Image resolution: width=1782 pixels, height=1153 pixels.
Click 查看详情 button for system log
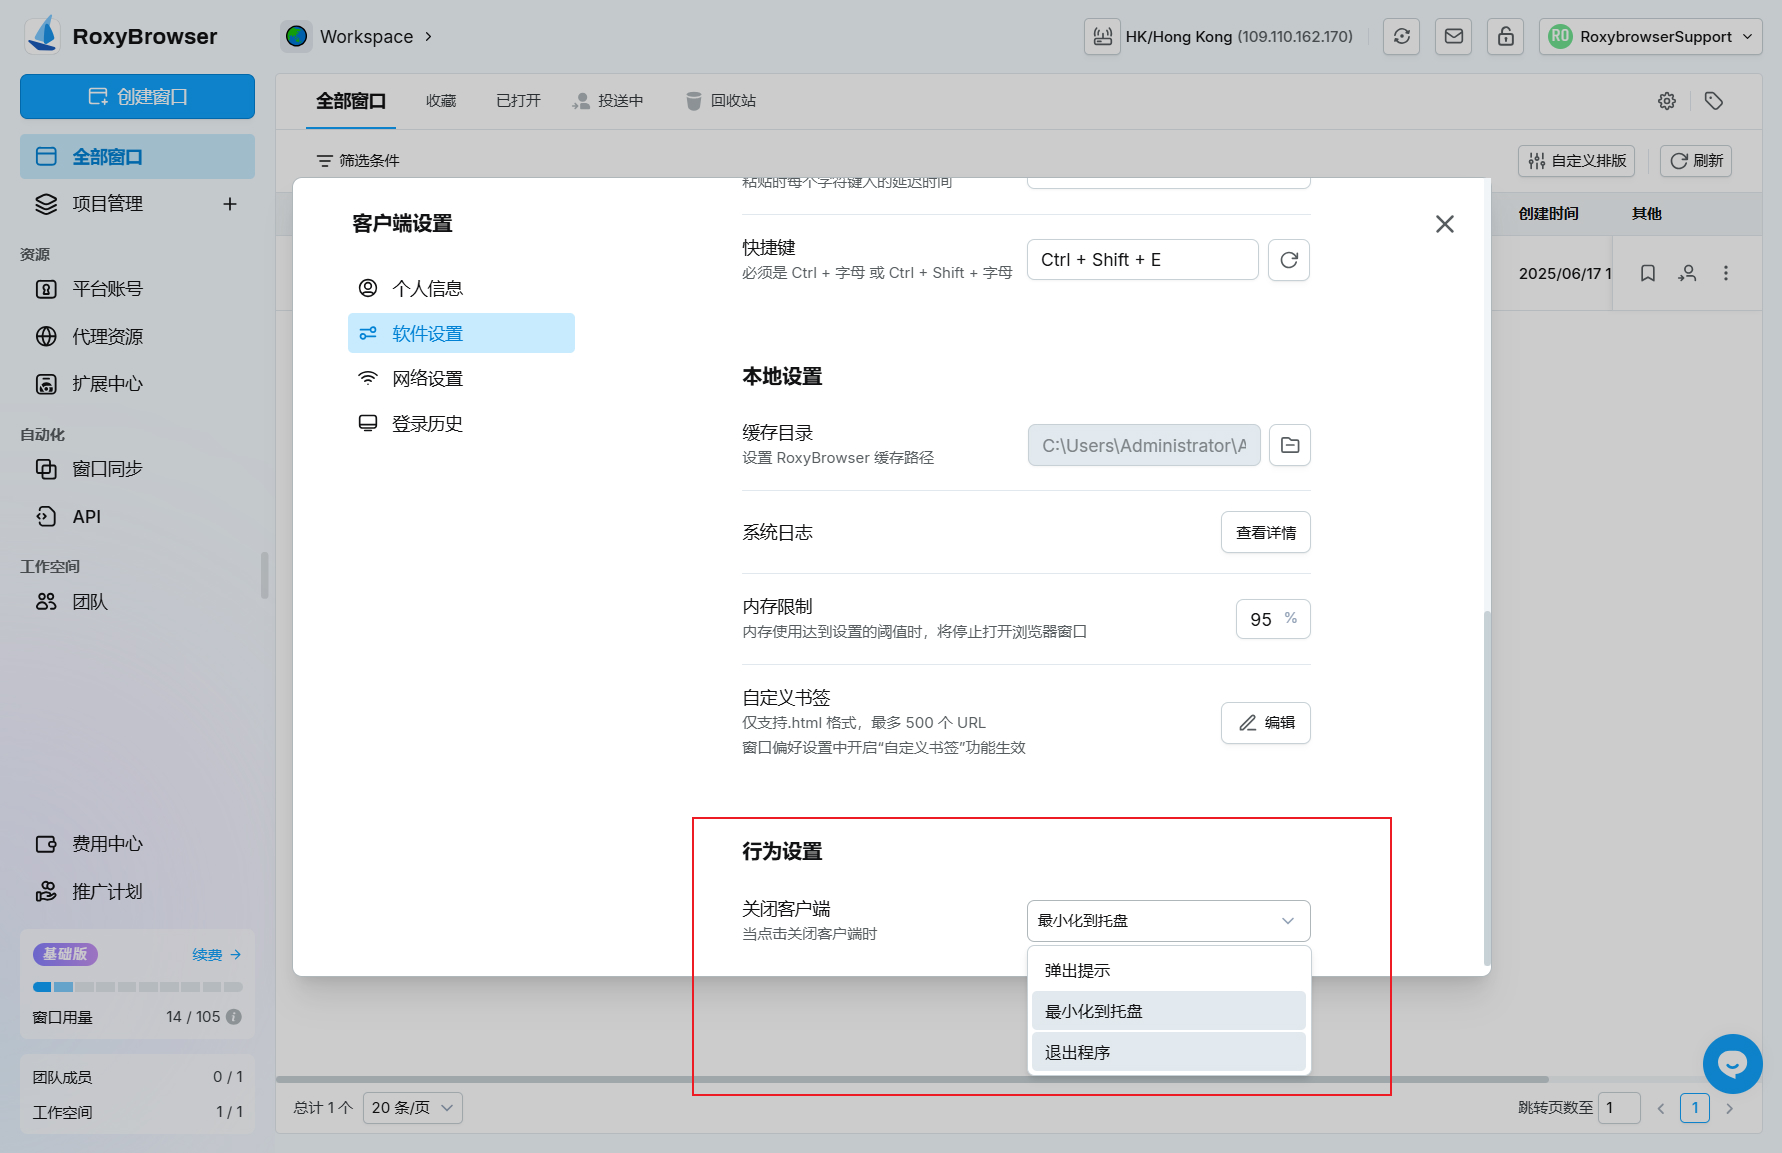pyautogui.click(x=1265, y=532)
